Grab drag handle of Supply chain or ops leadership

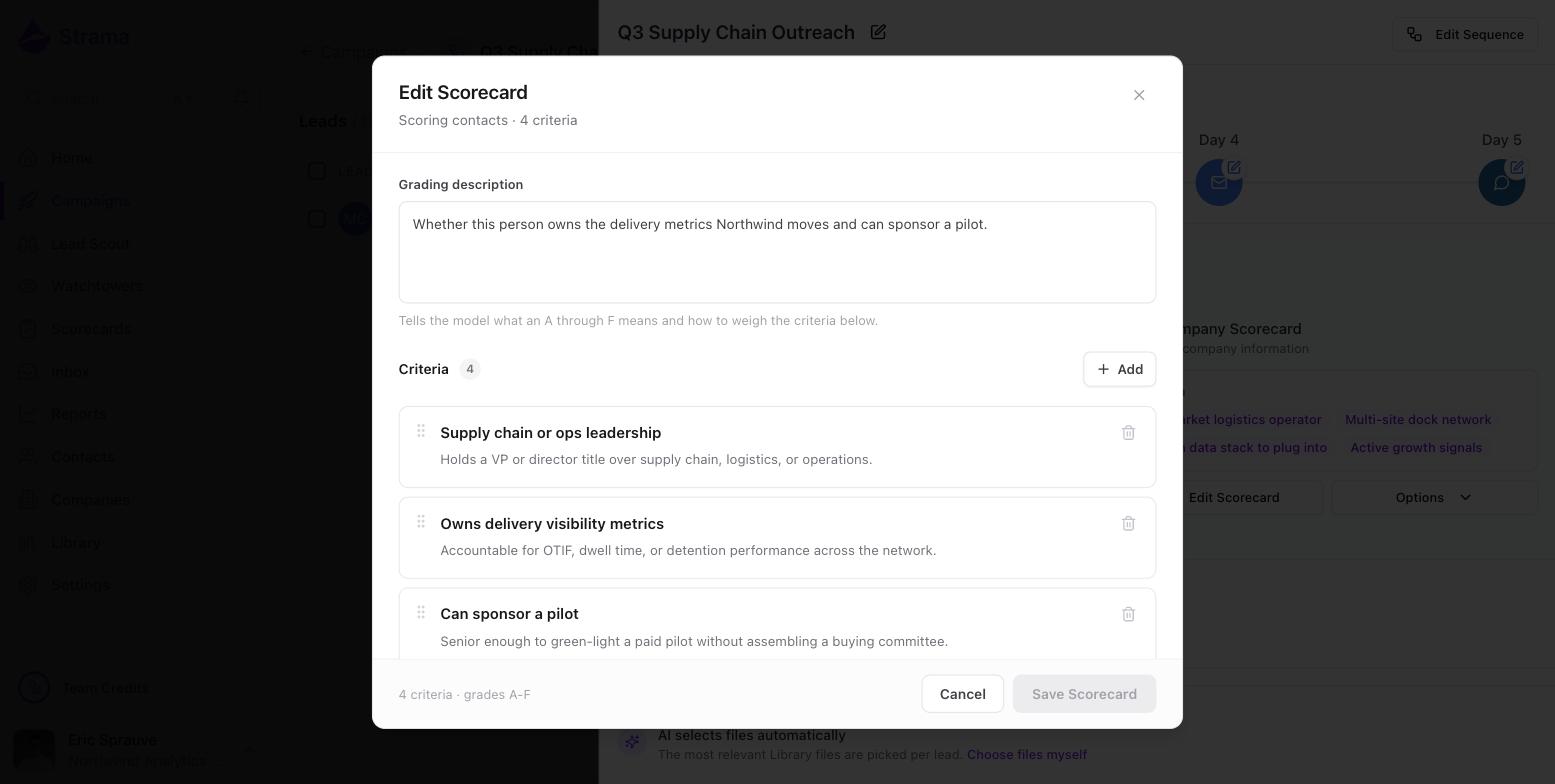click(421, 431)
